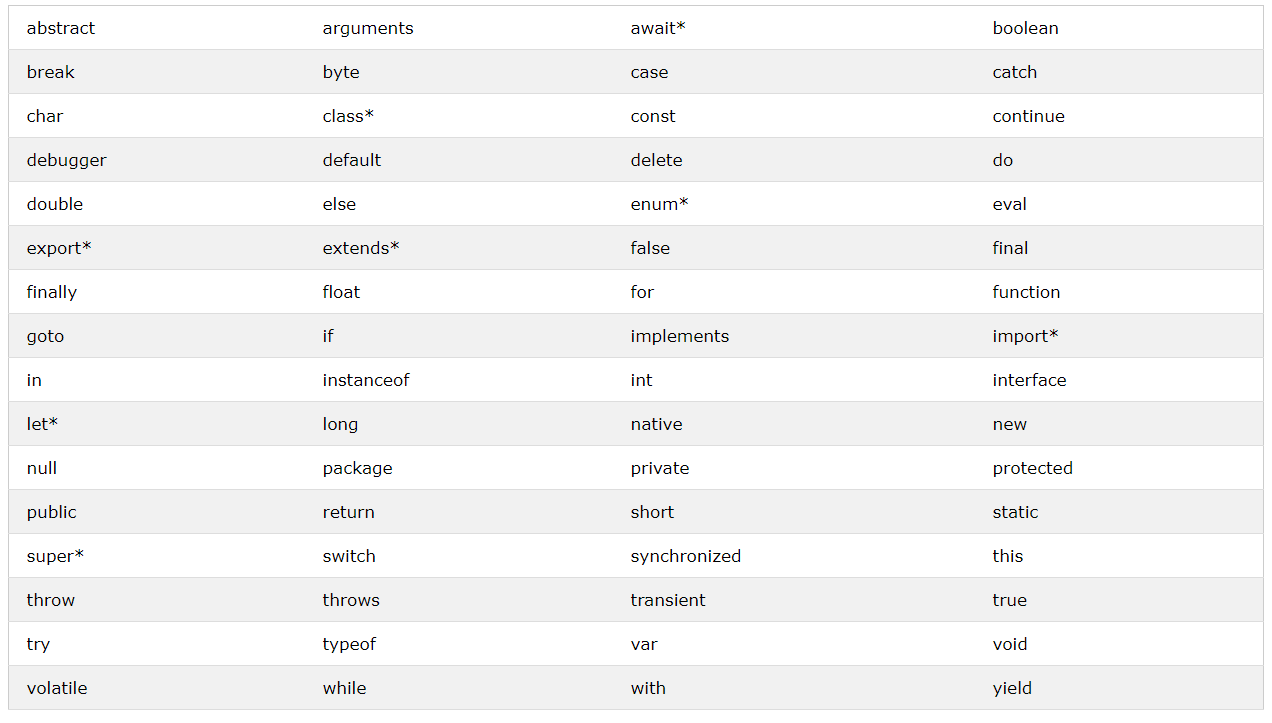Click the "function" table cell
This screenshot has height=723, width=1272.
(x=1026, y=292)
